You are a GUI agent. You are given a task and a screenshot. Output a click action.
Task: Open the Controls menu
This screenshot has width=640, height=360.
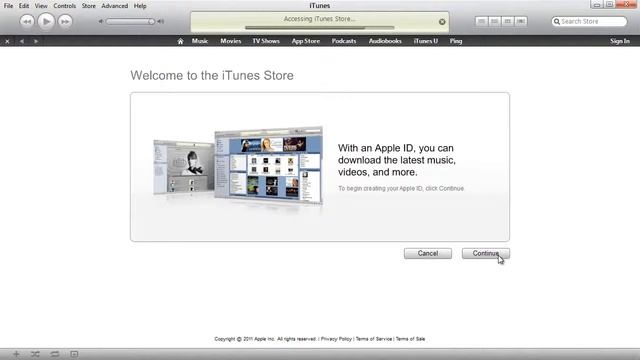pyautogui.click(x=64, y=6)
